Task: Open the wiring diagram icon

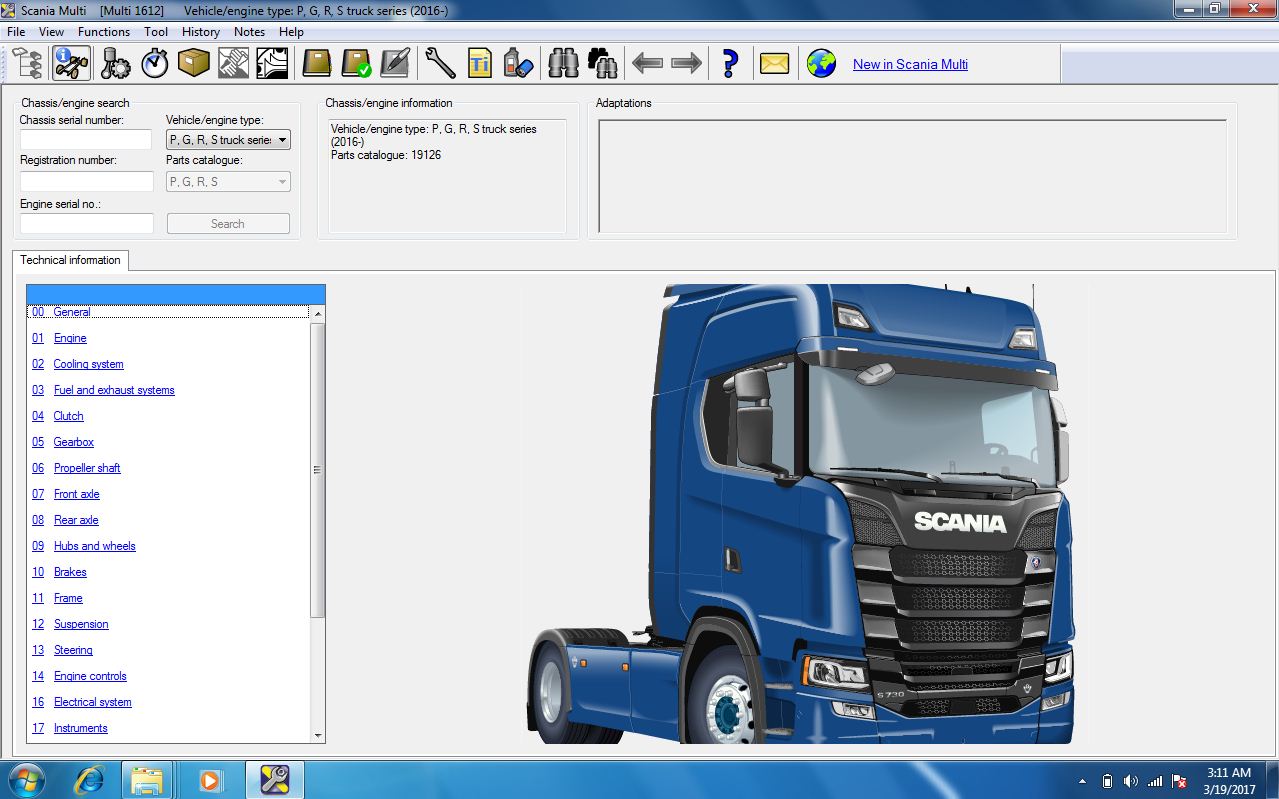Action: tap(272, 64)
